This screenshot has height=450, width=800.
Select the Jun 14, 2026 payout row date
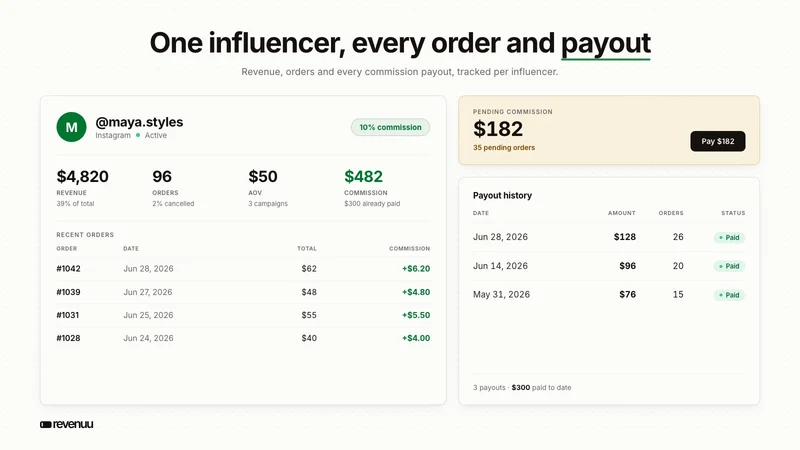coord(500,266)
